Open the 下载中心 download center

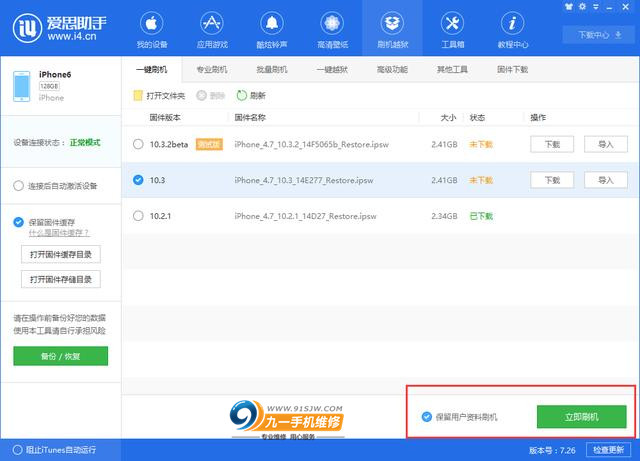600,35
